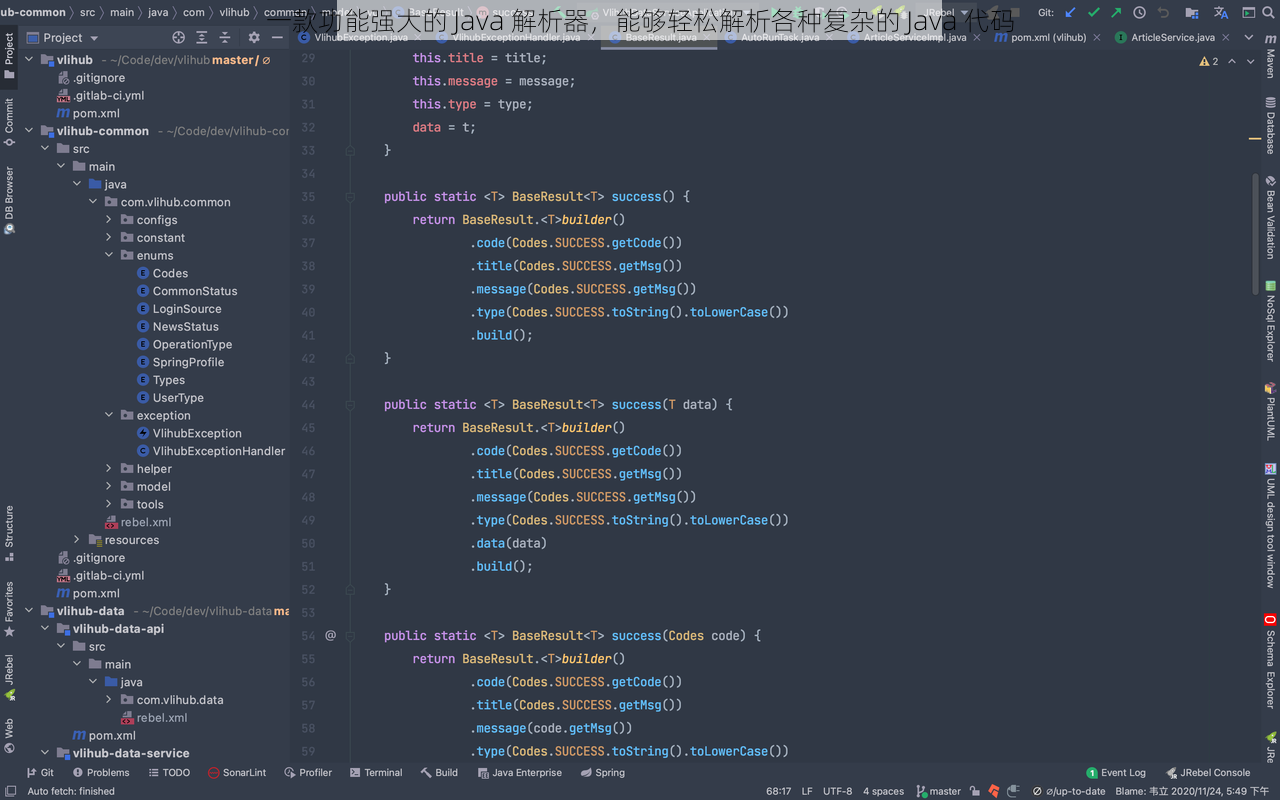Click the Git push arrow icon
The height and width of the screenshot is (800, 1280).
pos(1116,13)
